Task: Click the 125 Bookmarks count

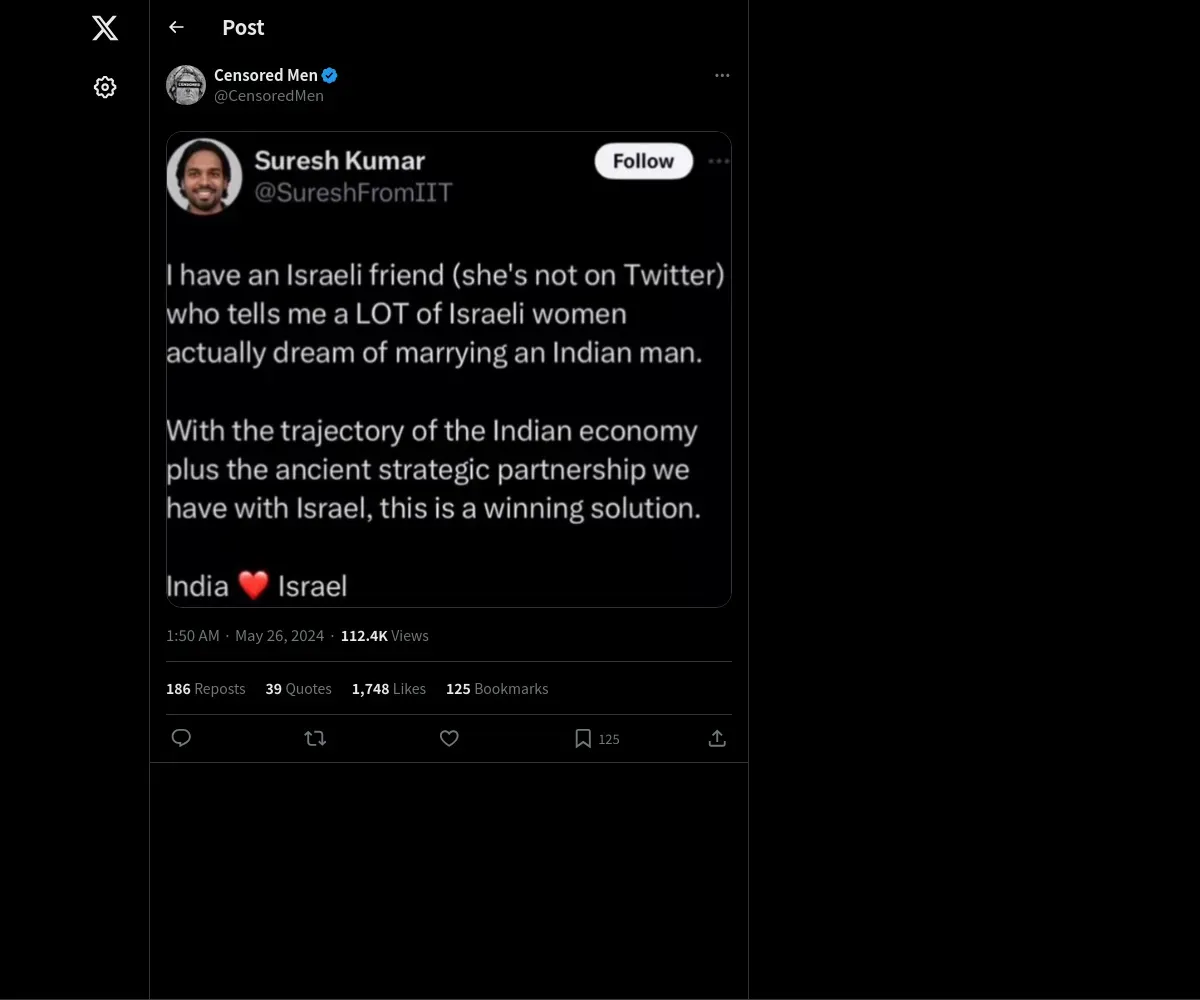Action: coord(497,689)
